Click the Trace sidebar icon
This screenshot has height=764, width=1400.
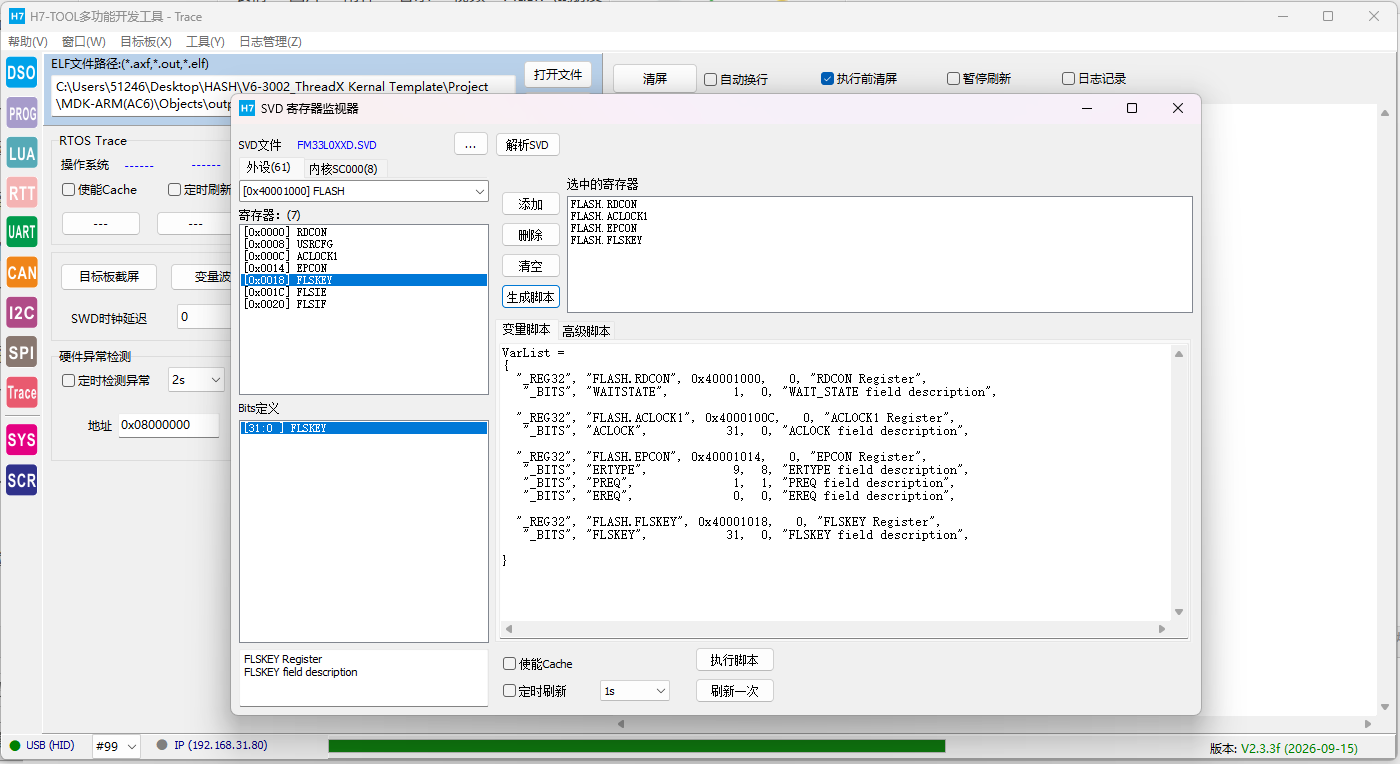coord(21,393)
